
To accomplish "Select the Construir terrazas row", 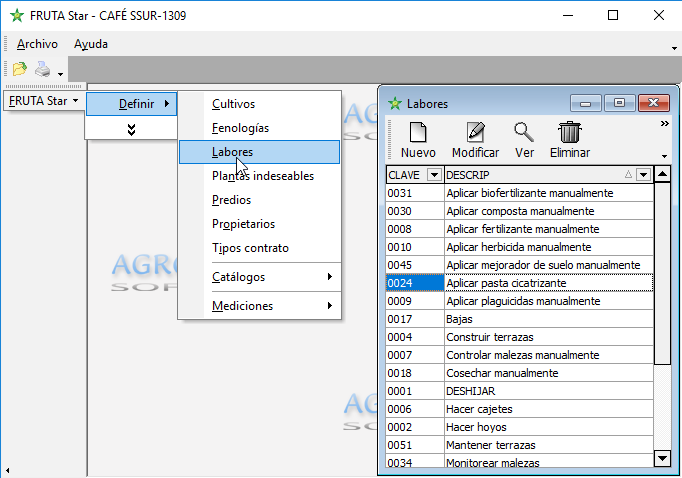I will 519,337.
